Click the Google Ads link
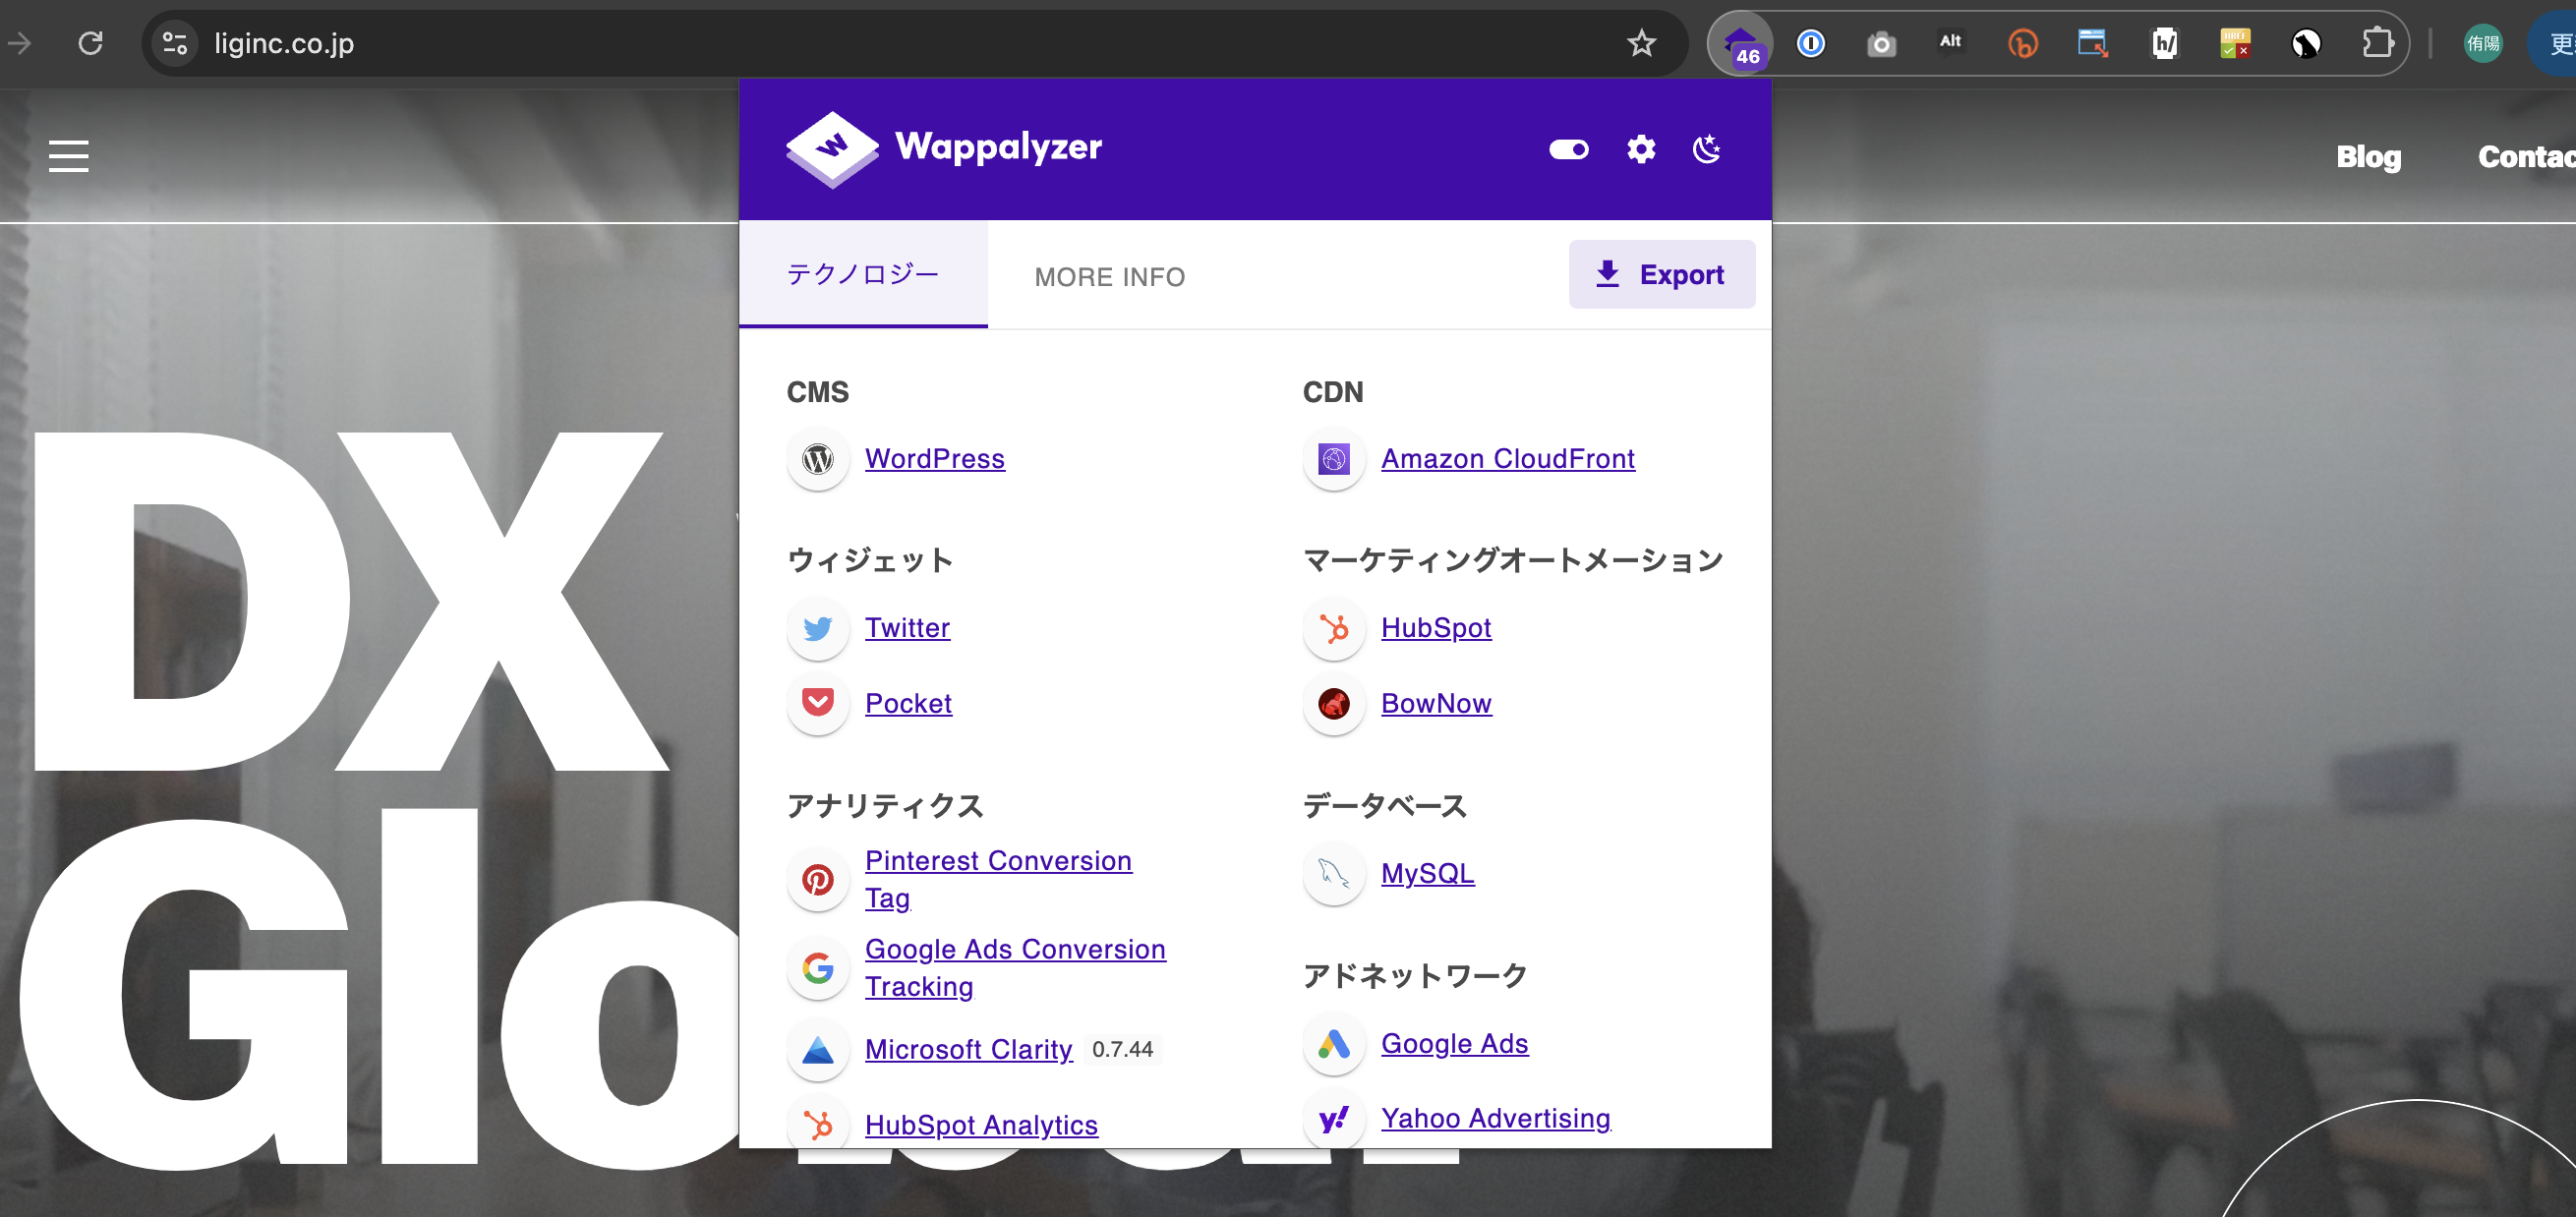This screenshot has height=1217, width=2576. point(1454,1041)
